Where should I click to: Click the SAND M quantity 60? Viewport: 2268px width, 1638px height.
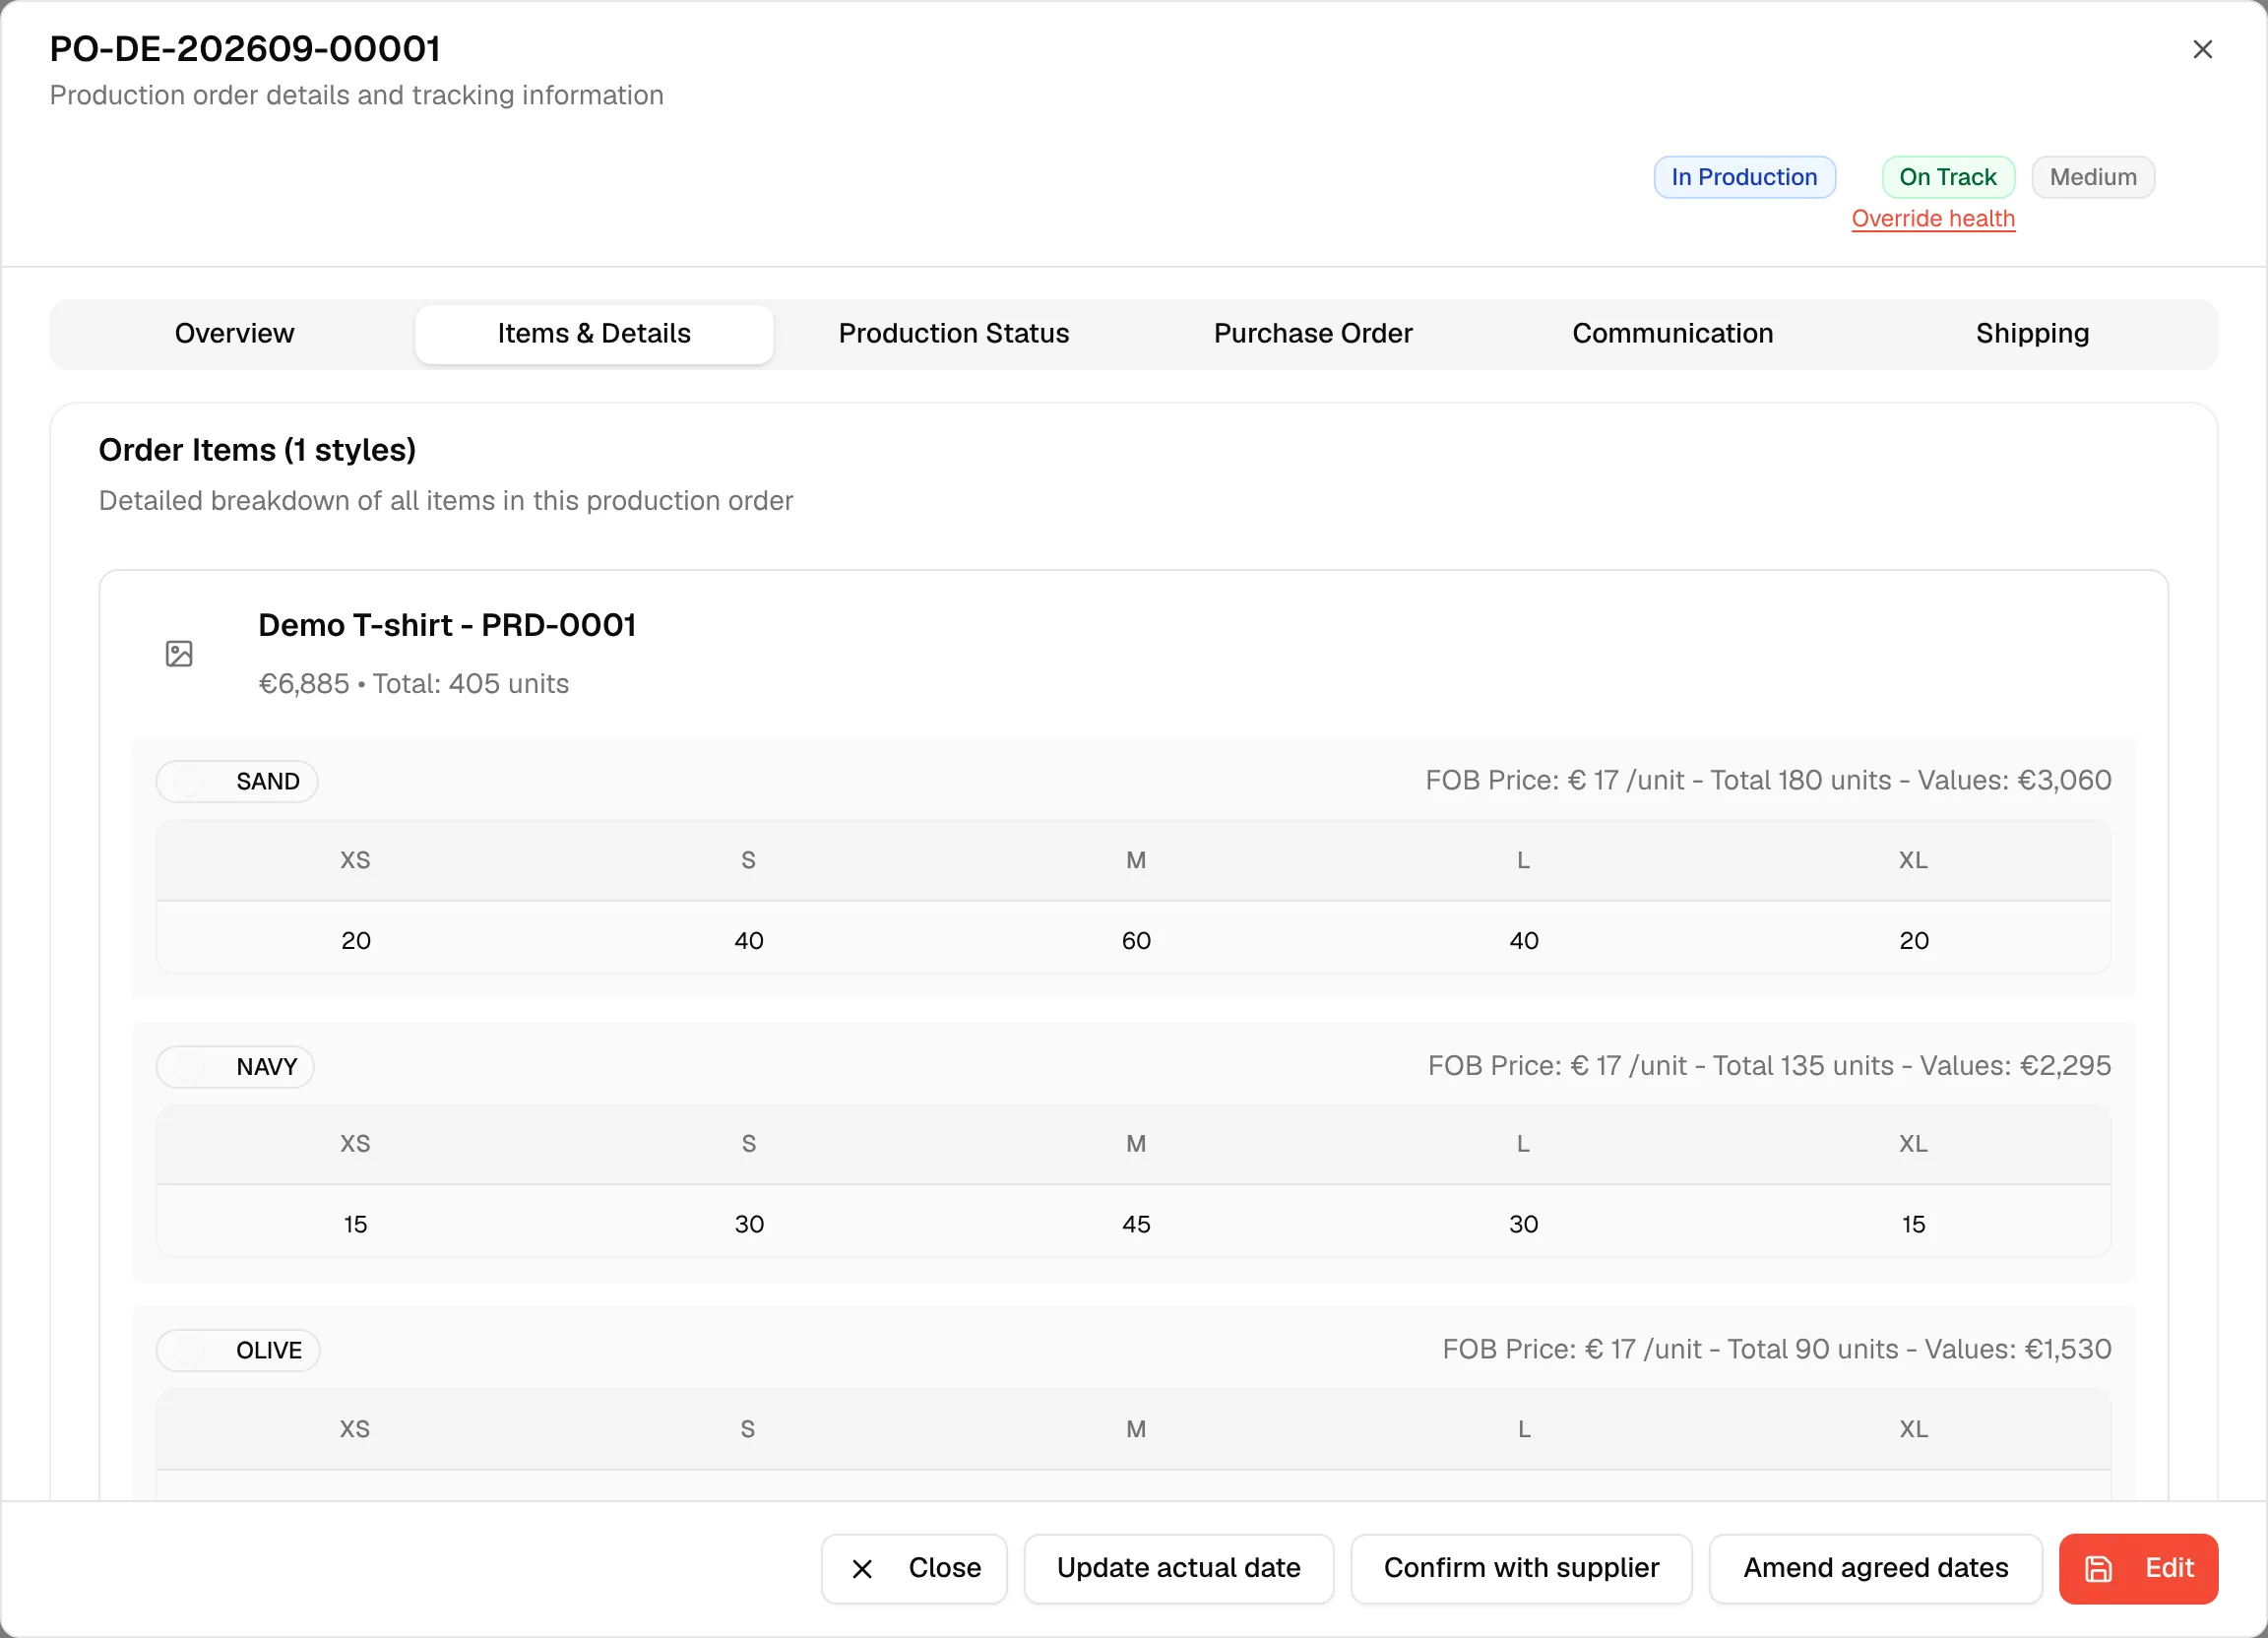pyautogui.click(x=1136, y=940)
